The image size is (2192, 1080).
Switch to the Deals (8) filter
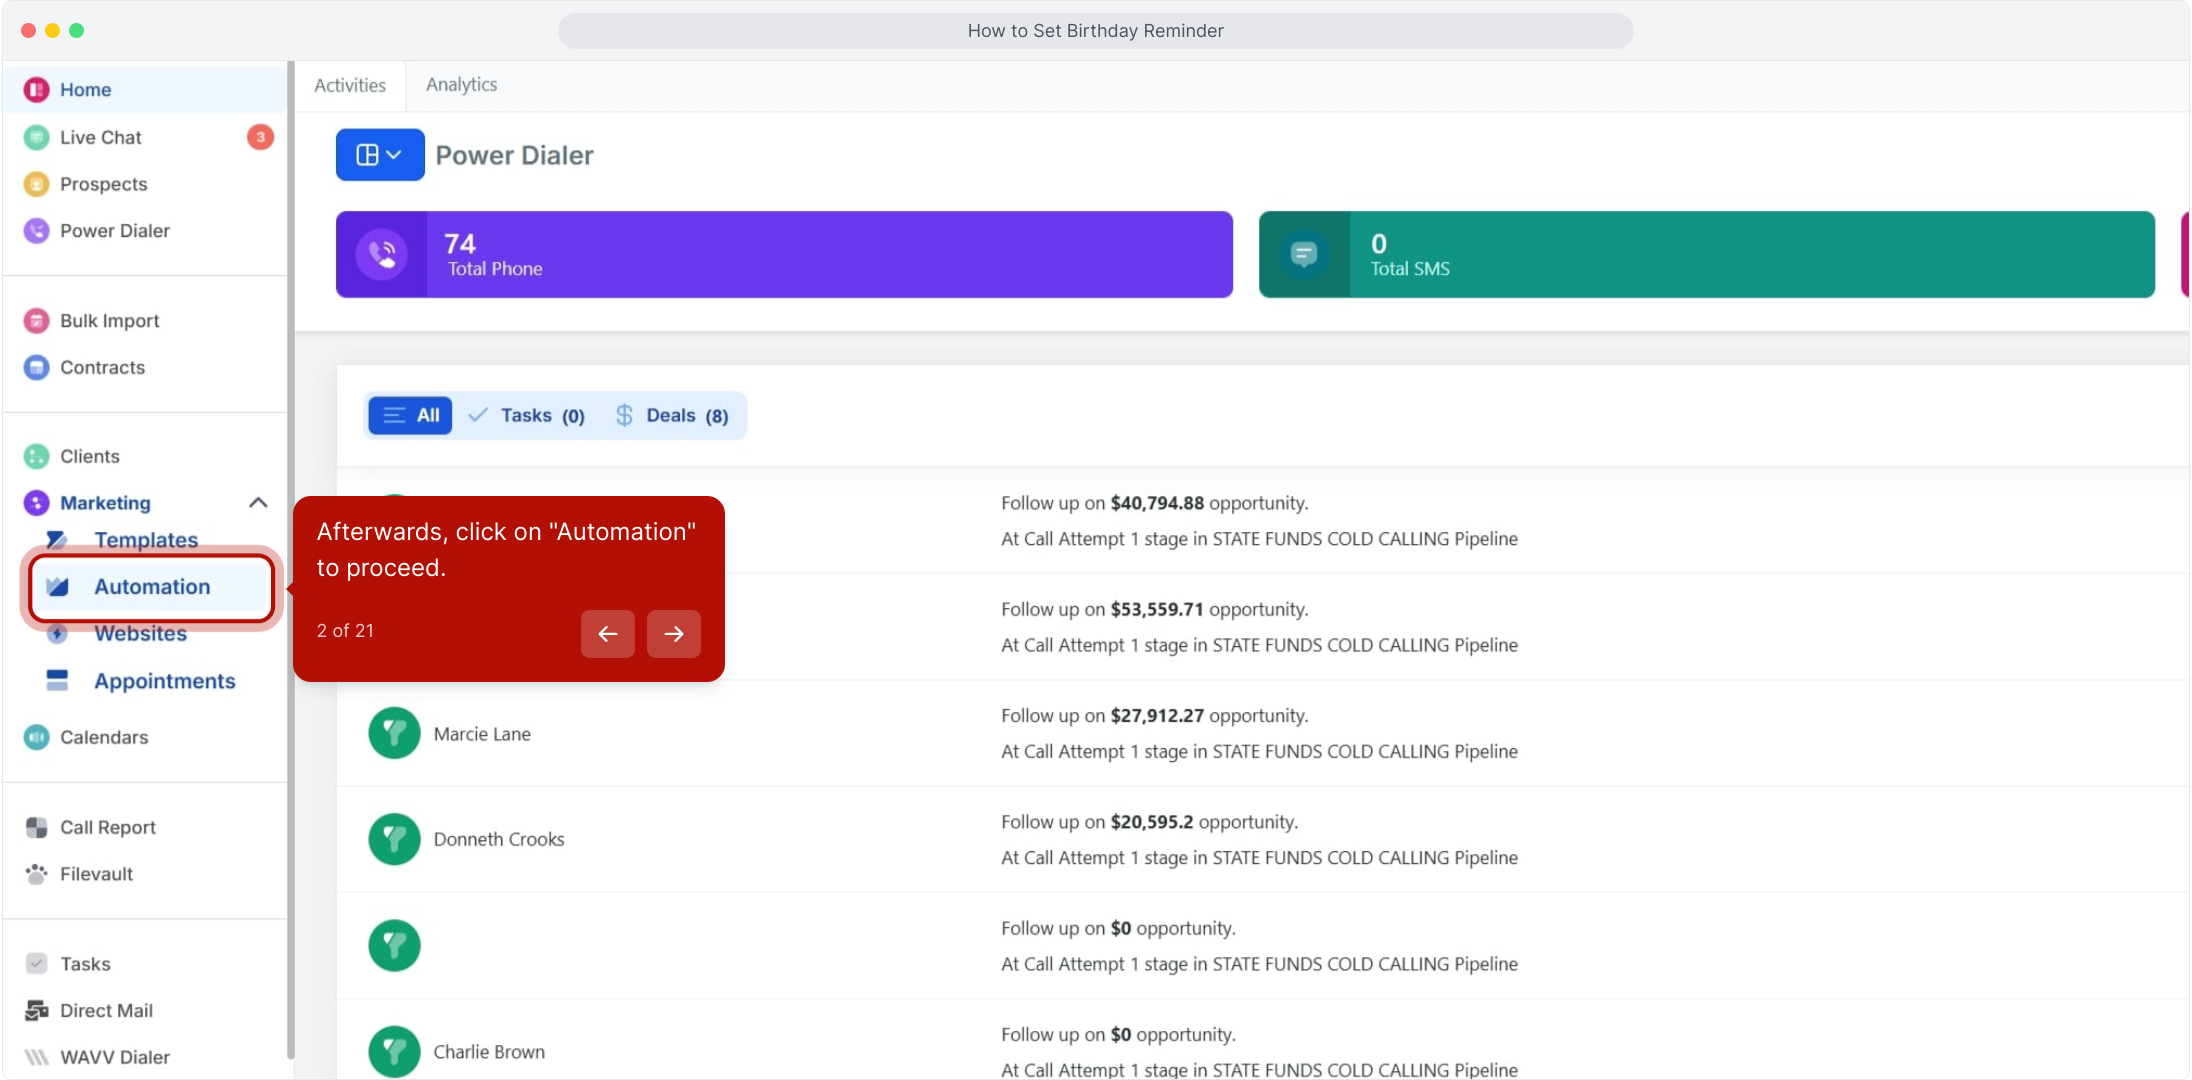tap(672, 416)
